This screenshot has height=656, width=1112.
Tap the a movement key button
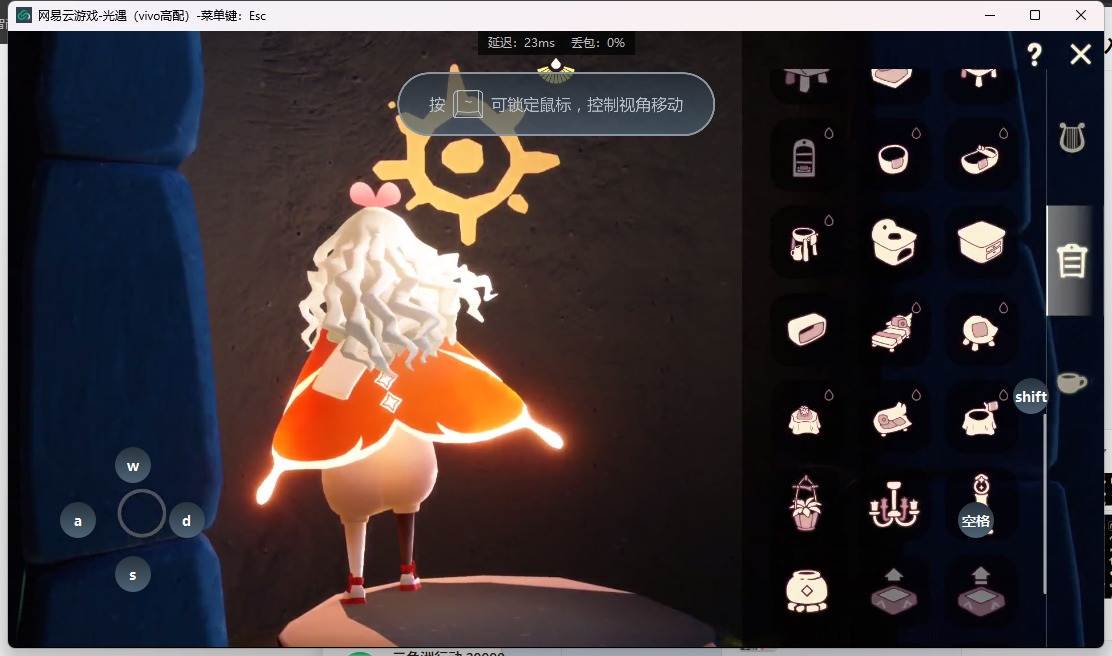tap(78, 521)
